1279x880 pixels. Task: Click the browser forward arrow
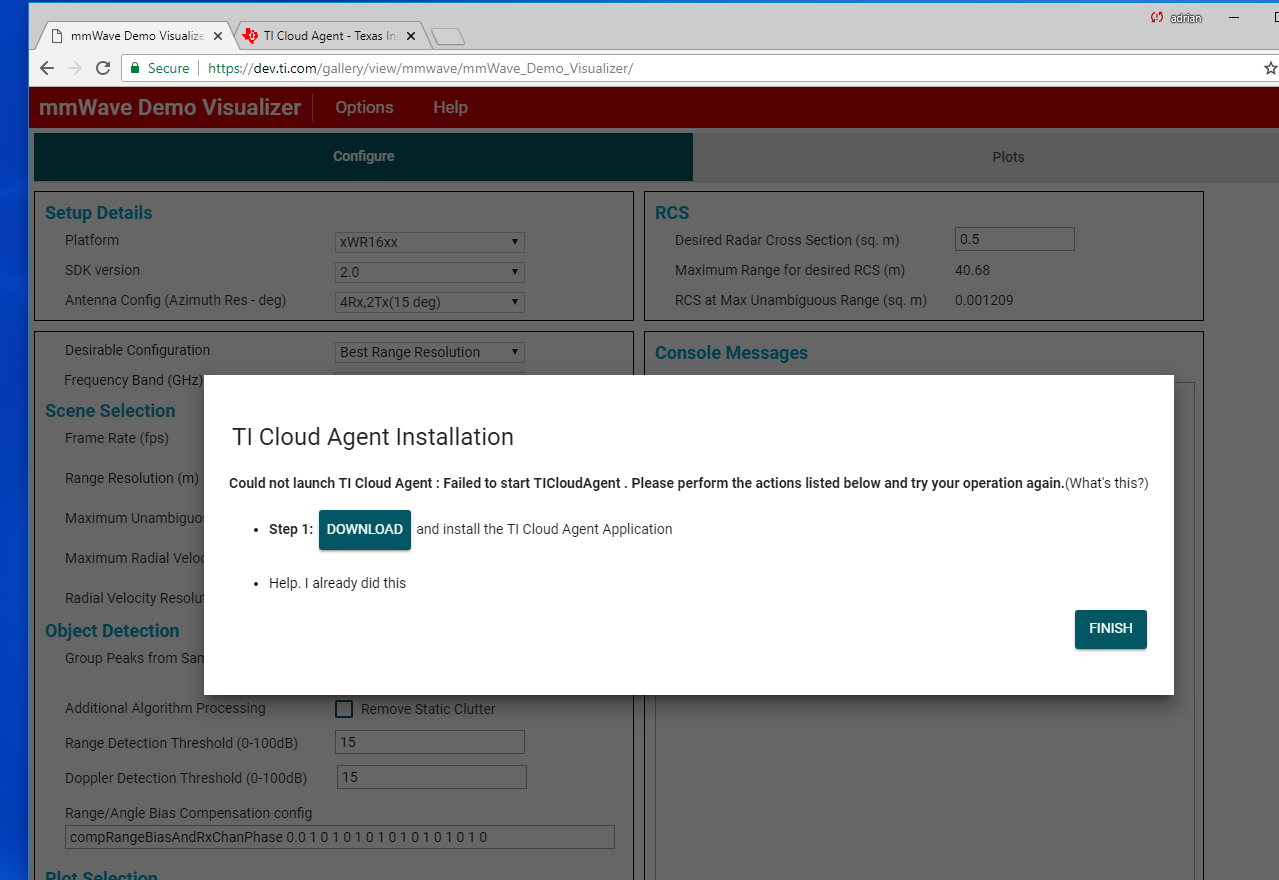(75, 68)
